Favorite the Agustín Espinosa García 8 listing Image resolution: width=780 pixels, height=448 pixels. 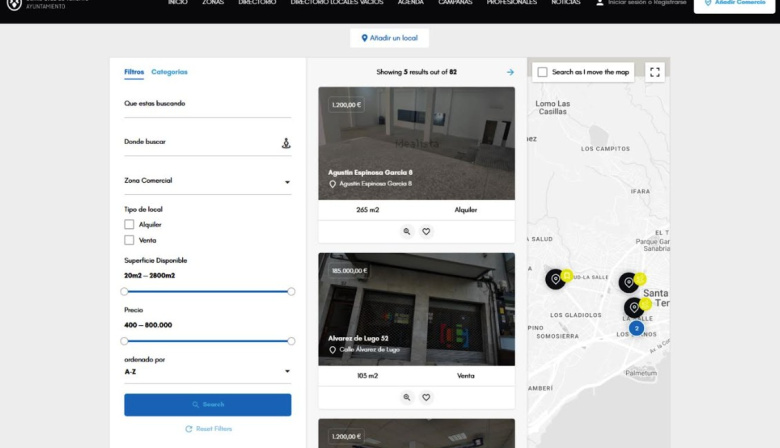(426, 231)
